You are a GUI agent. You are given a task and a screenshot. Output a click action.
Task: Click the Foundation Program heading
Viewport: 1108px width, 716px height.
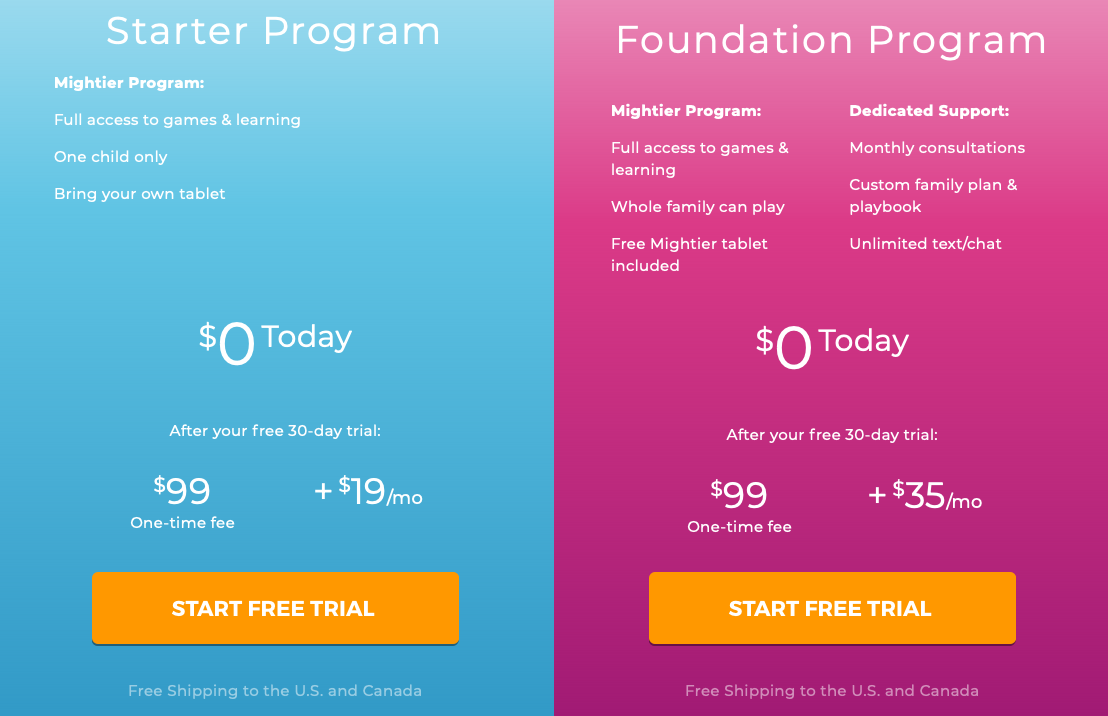pyautogui.click(x=831, y=40)
